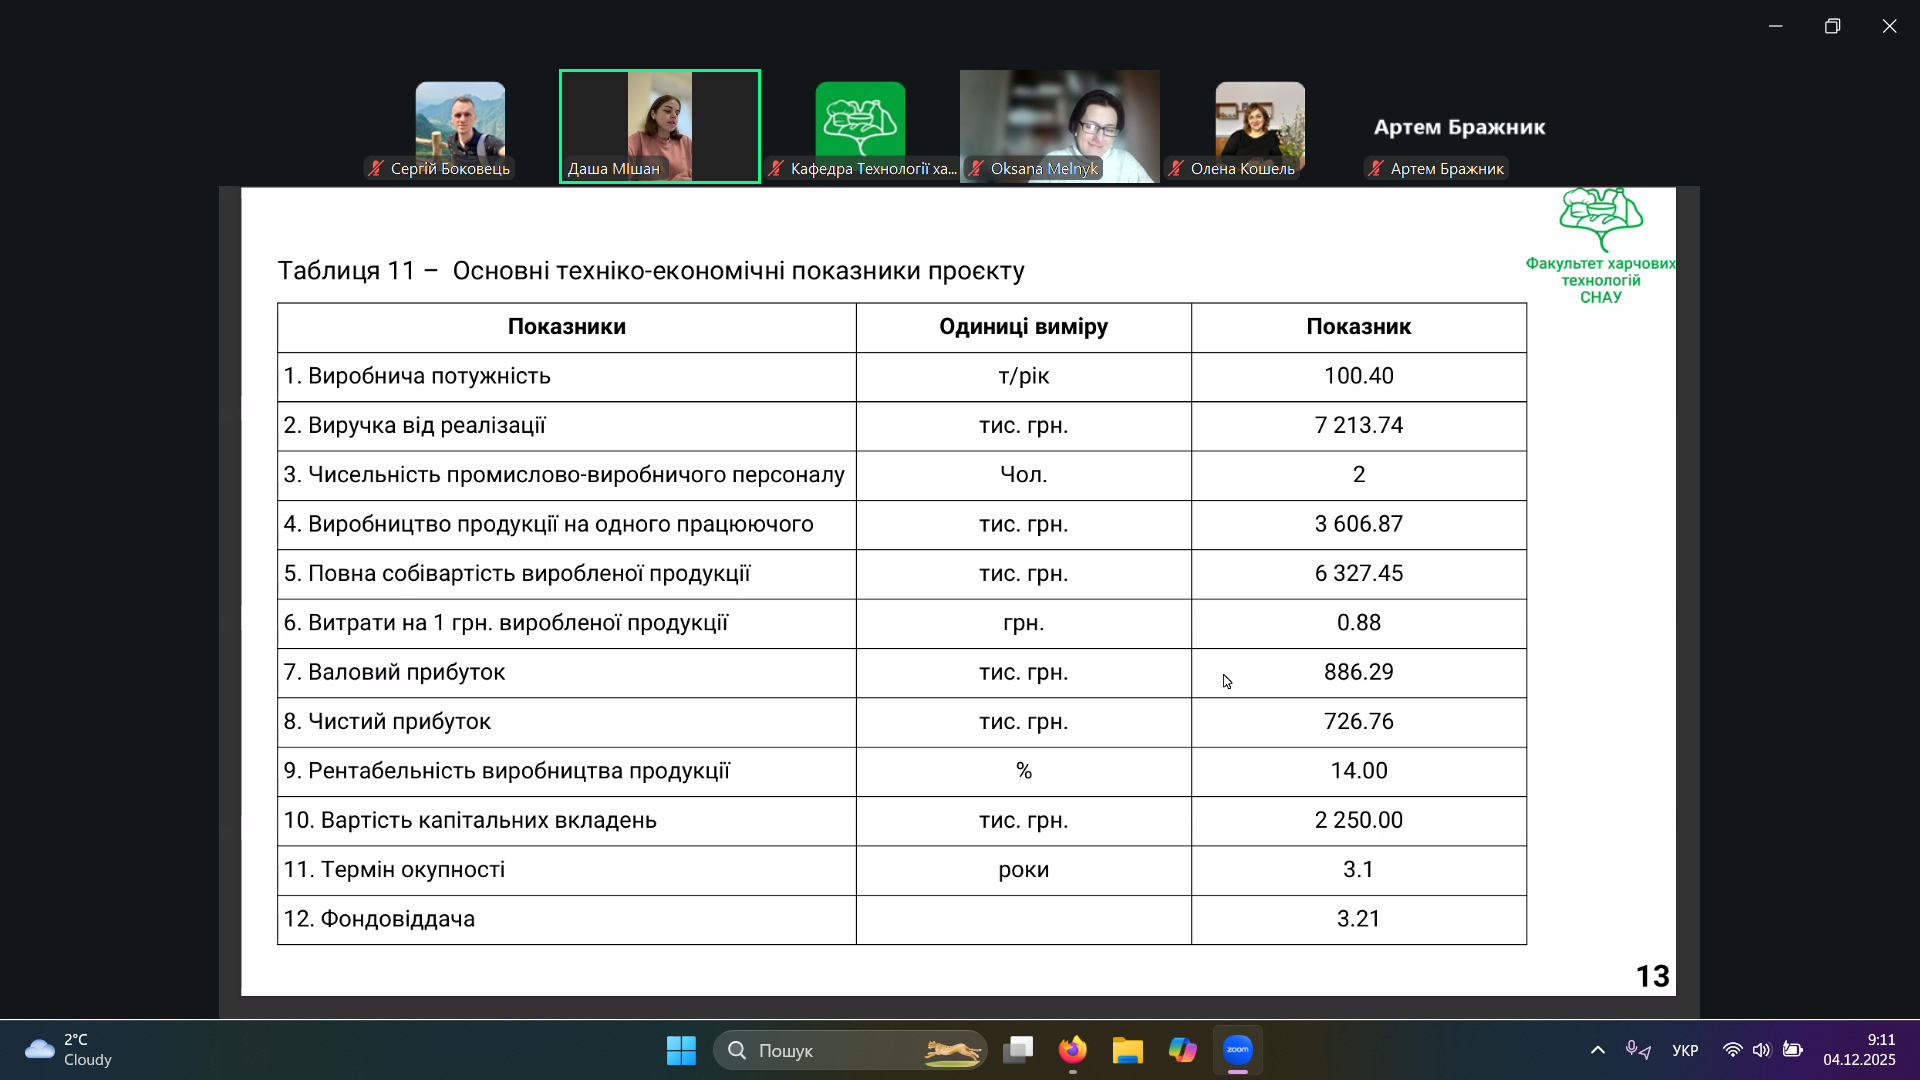
Task: Switch the УКР keyboard language indicator
Action: tap(1685, 1050)
